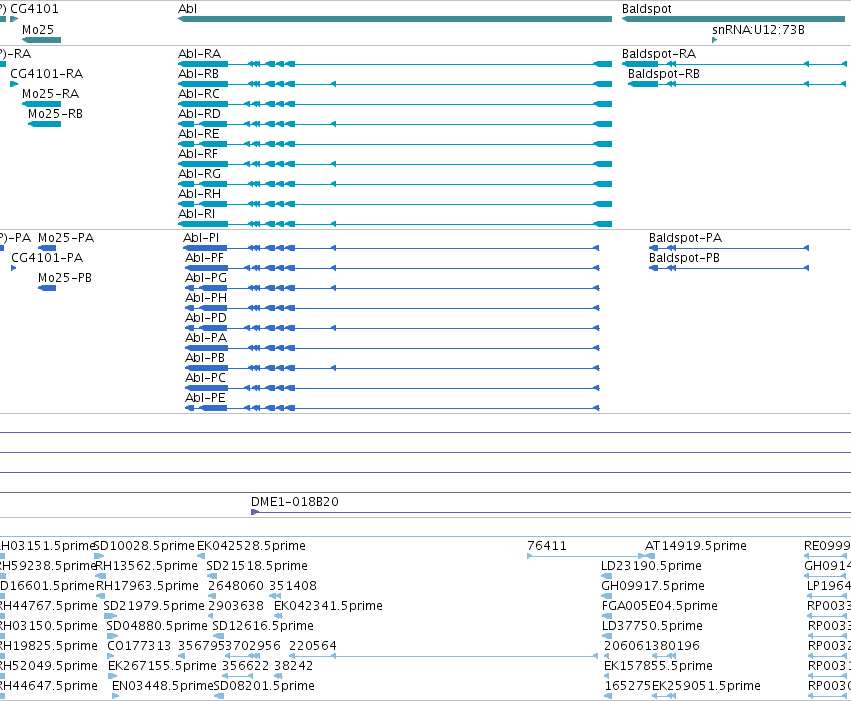Image resolution: width=851 pixels, height=701 pixels.
Task: Click the Abl-RC transcript label
Action: coord(199,94)
